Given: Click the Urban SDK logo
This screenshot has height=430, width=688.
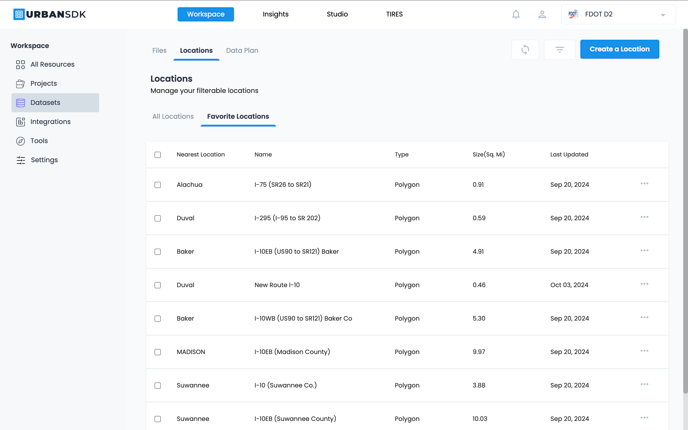Looking at the screenshot, I should [x=49, y=15].
